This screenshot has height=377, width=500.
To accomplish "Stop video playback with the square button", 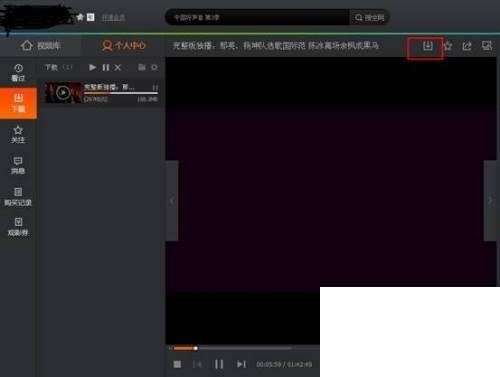I will [177, 364].
